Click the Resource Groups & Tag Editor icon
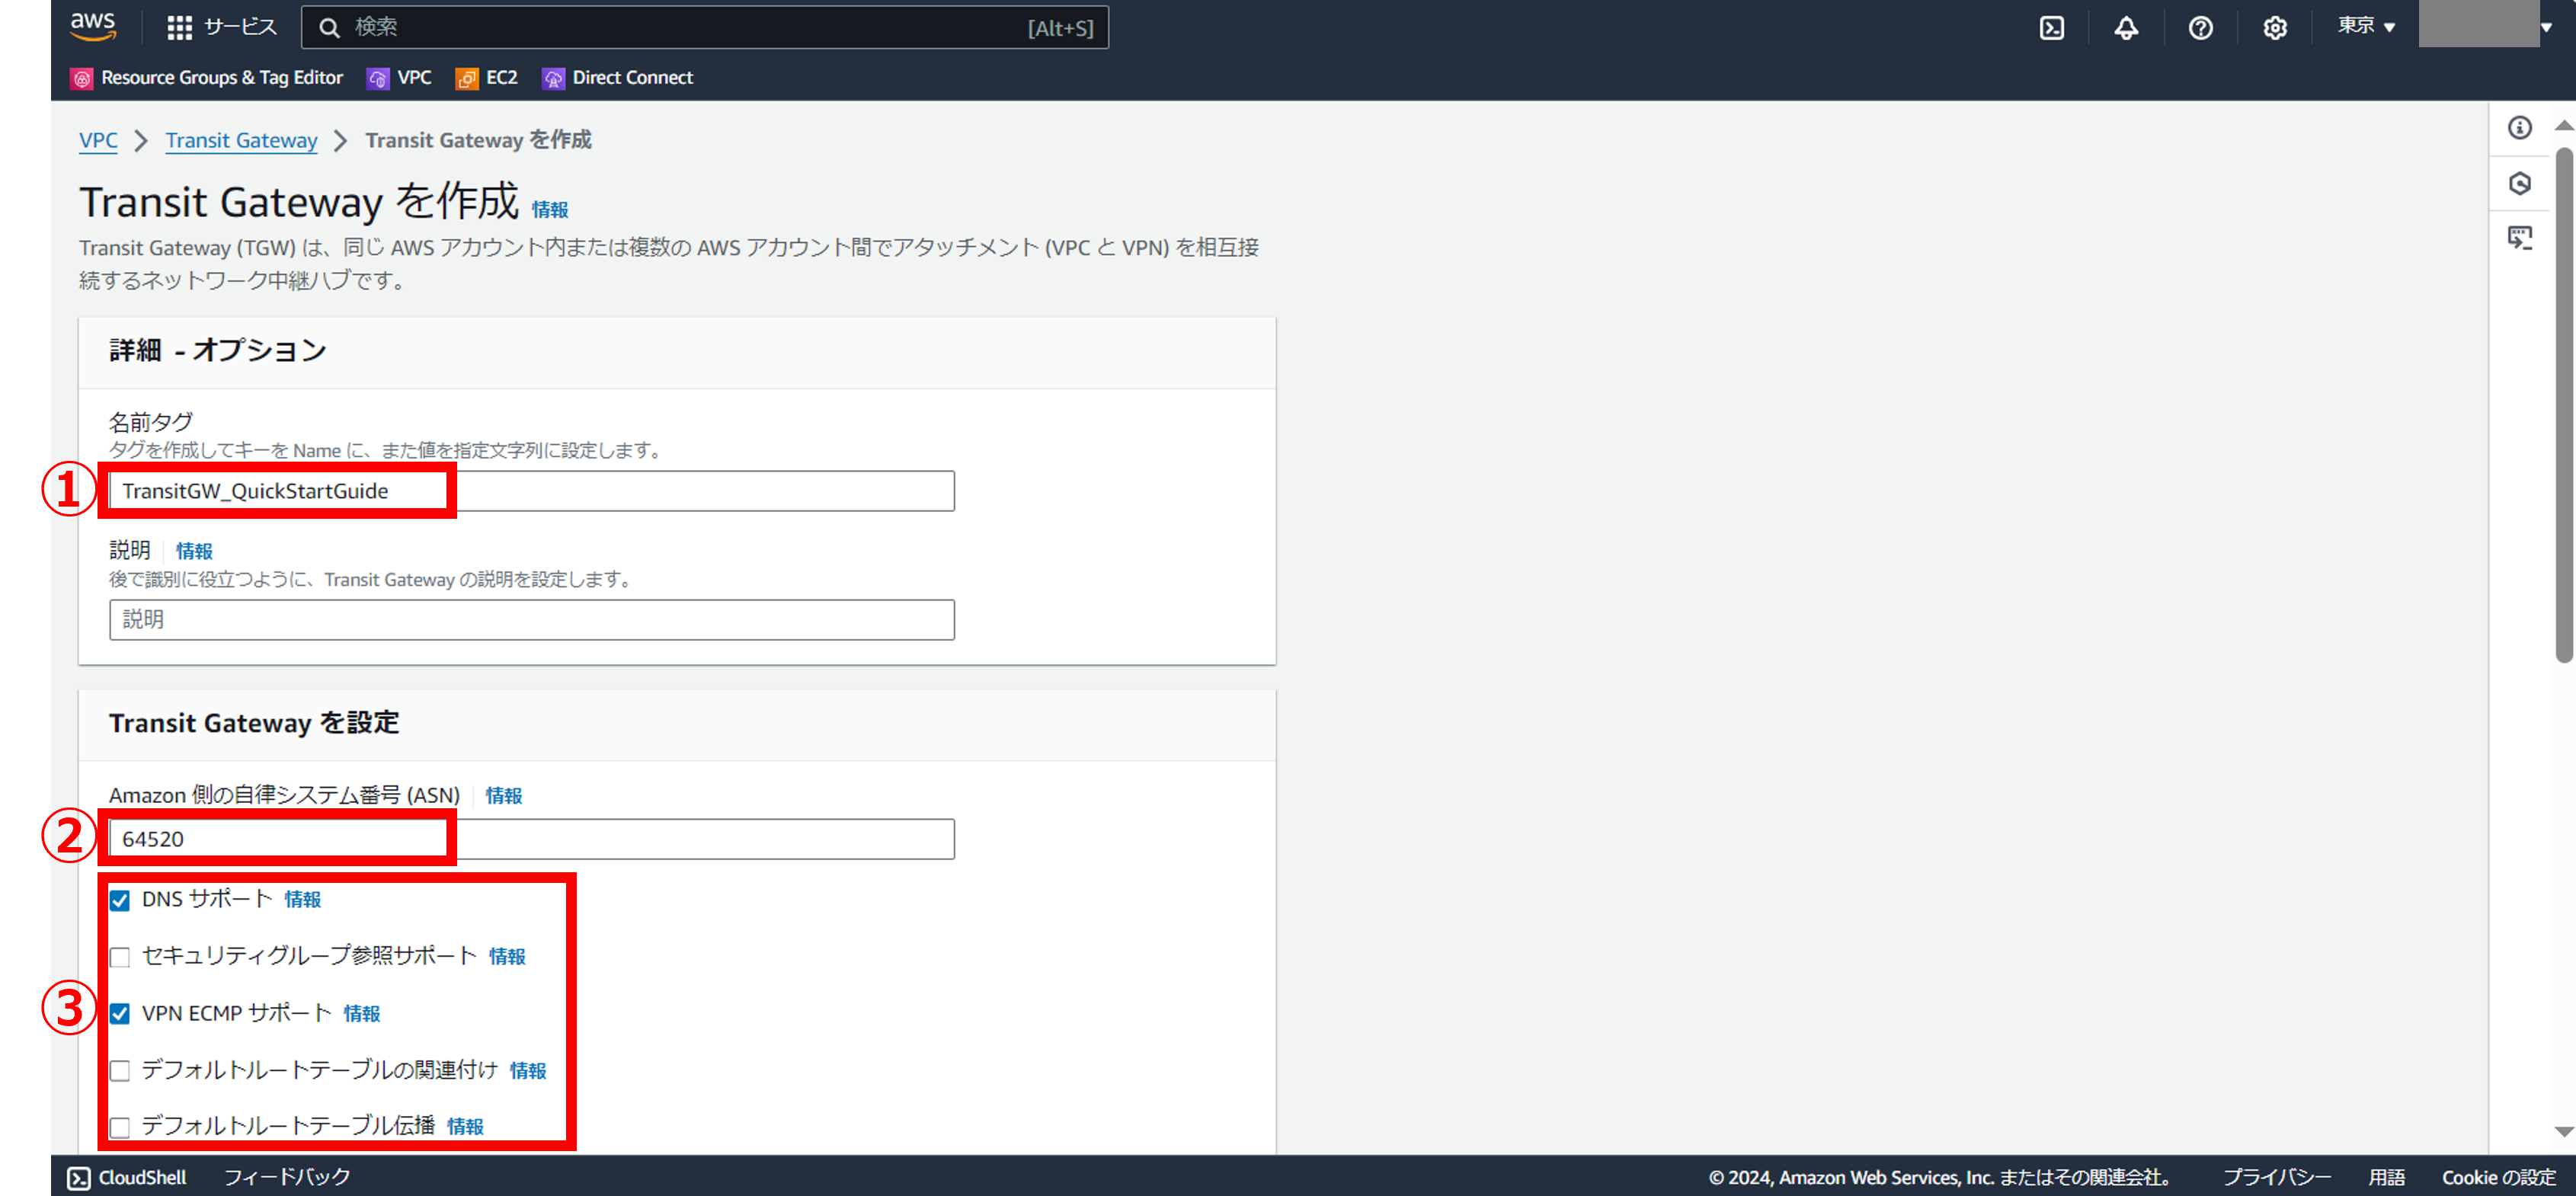 [x=82, y=78]
